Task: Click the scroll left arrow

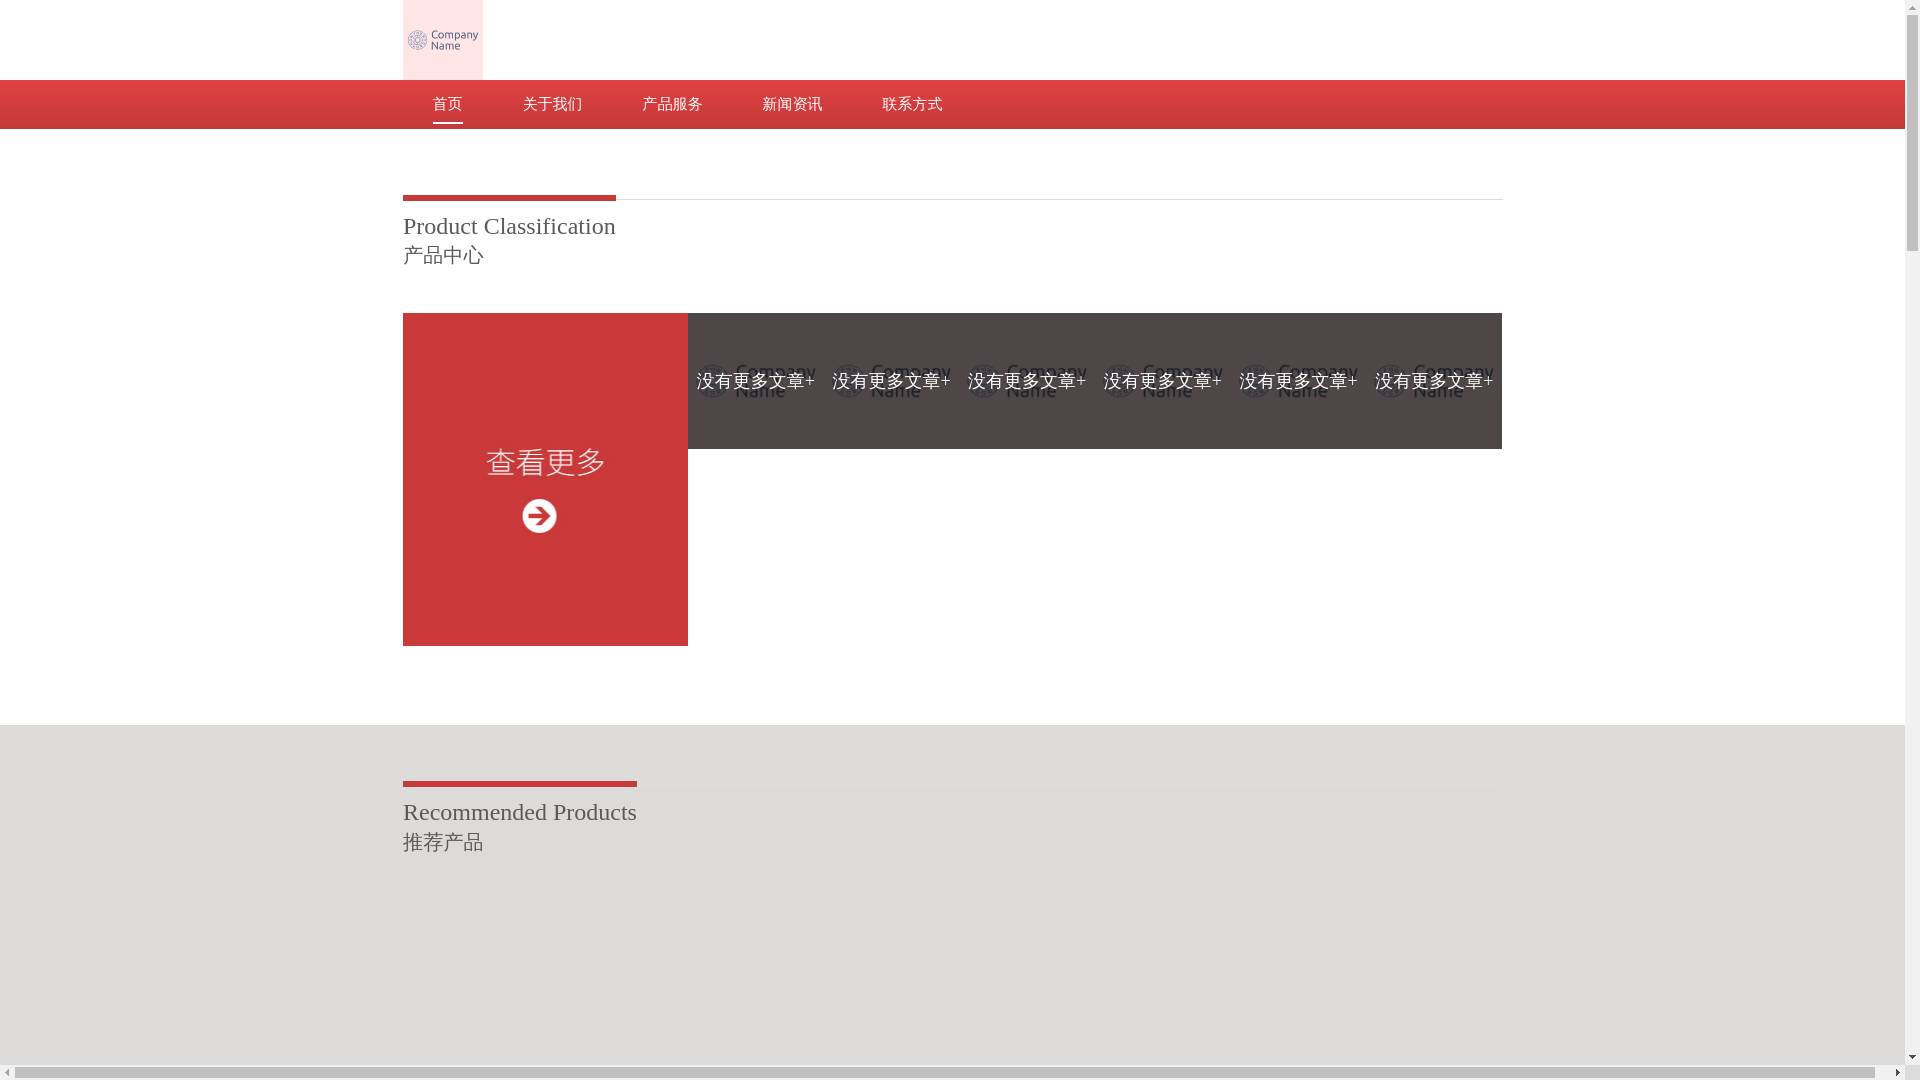Action: point(7,1072)
